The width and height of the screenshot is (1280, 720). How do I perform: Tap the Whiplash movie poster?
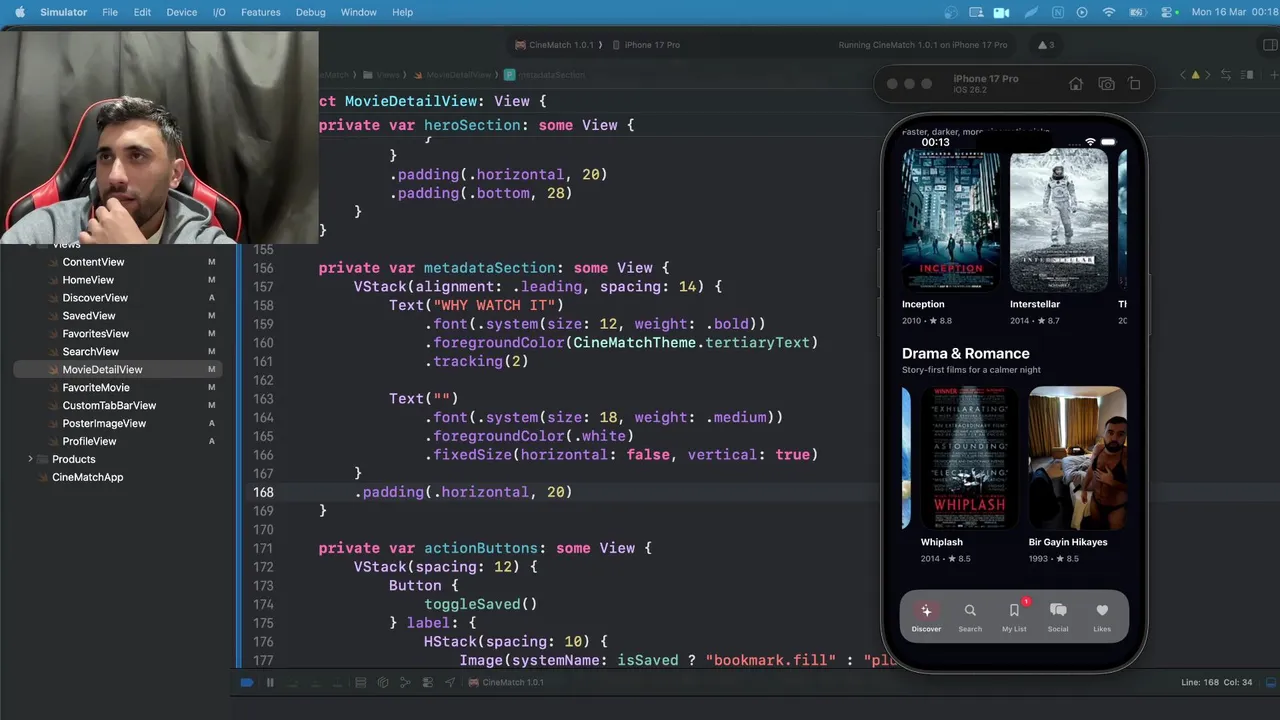click(969, 458)
